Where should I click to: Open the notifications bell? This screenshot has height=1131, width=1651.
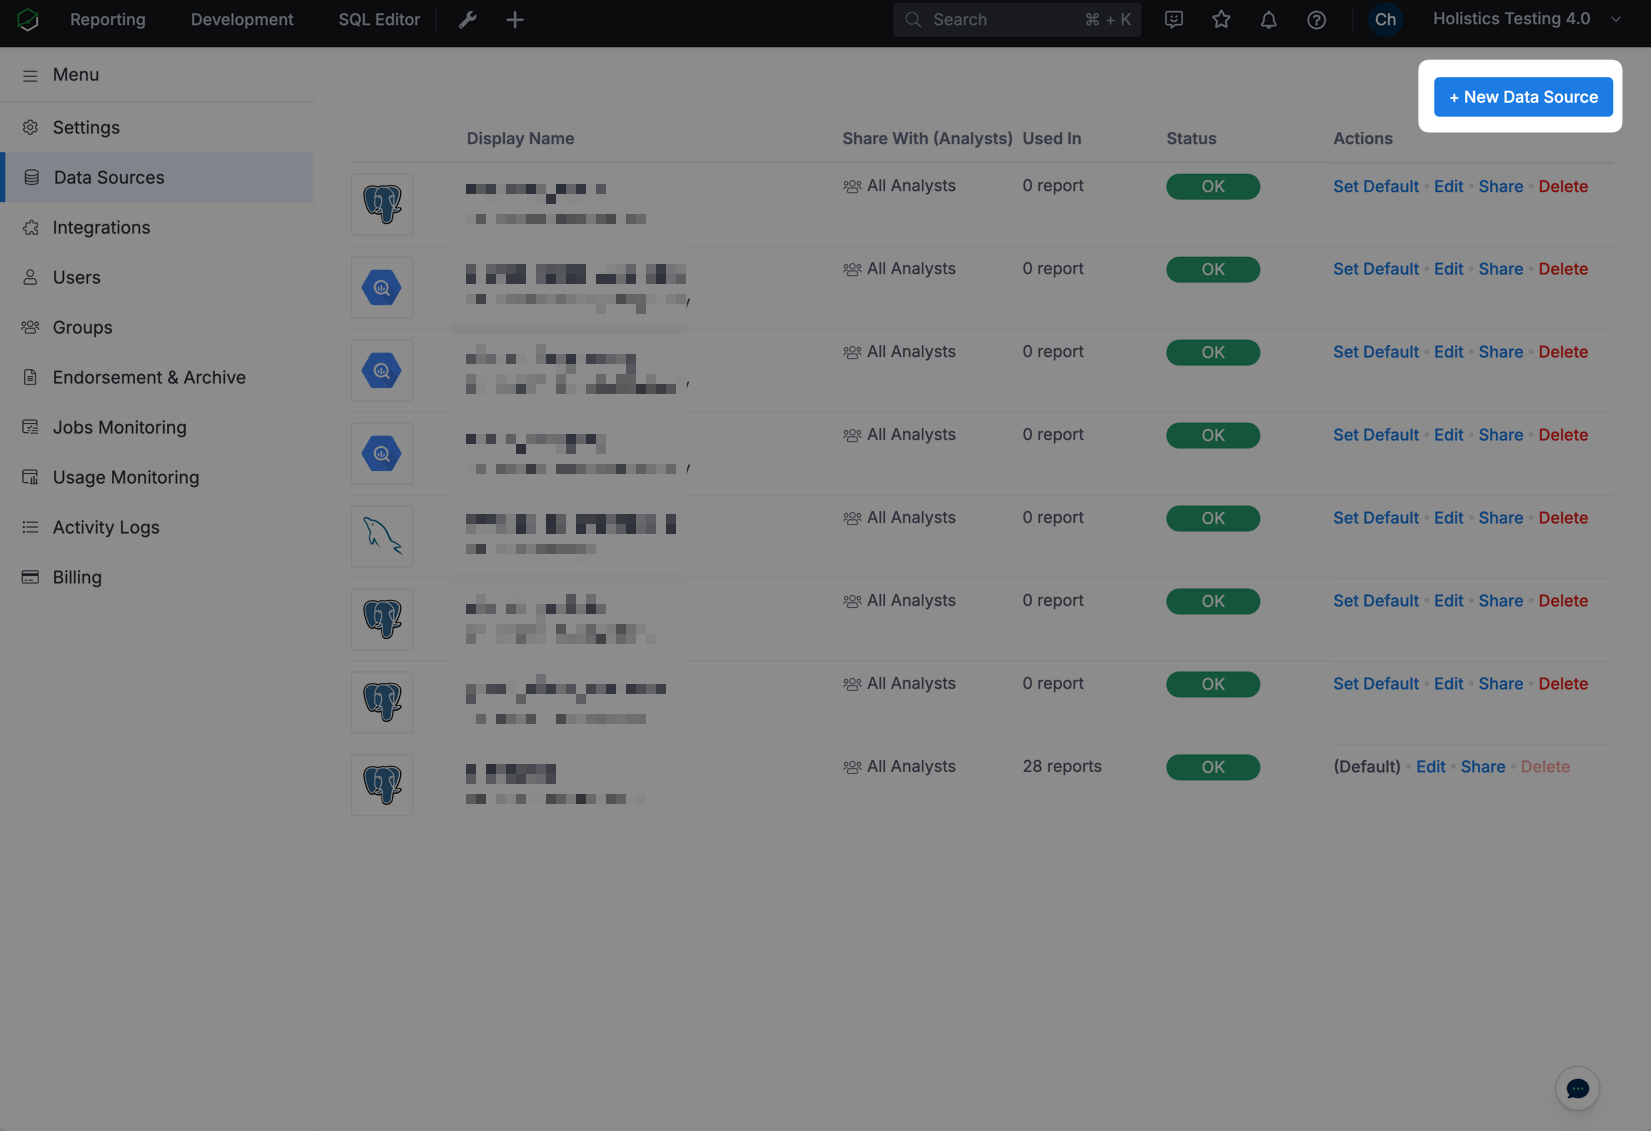1268,20
